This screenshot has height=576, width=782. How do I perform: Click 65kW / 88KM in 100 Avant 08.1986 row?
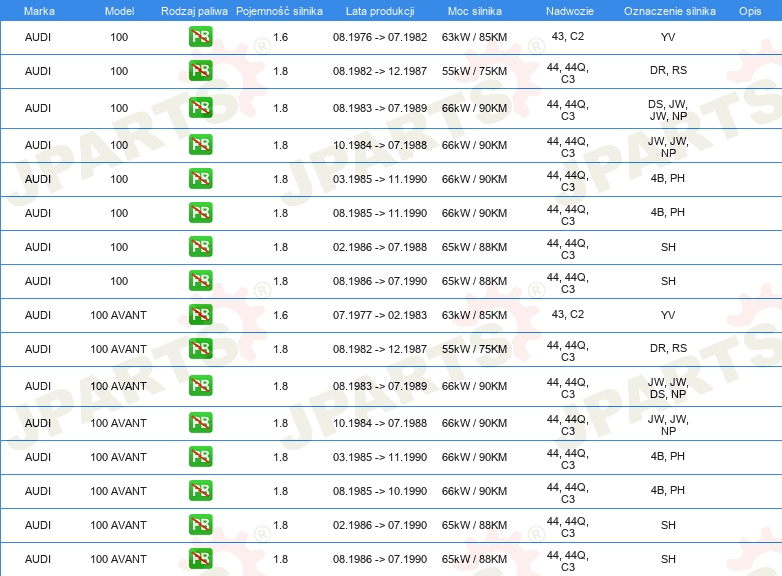[474, 559]
